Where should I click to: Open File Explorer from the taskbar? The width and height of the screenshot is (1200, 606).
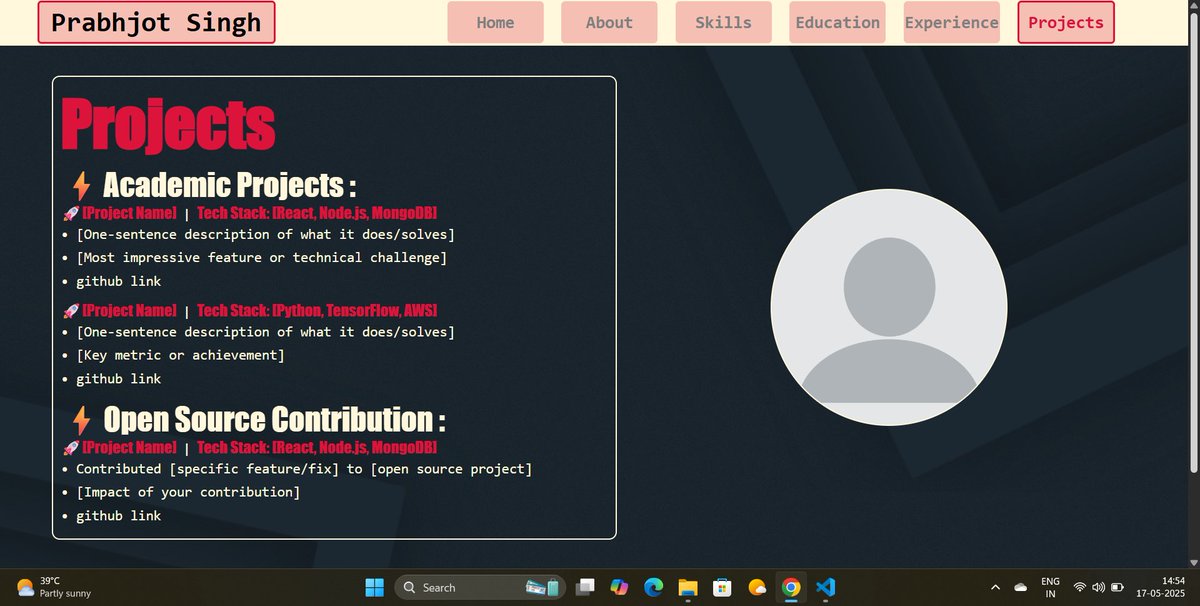(x=687, y=587)
